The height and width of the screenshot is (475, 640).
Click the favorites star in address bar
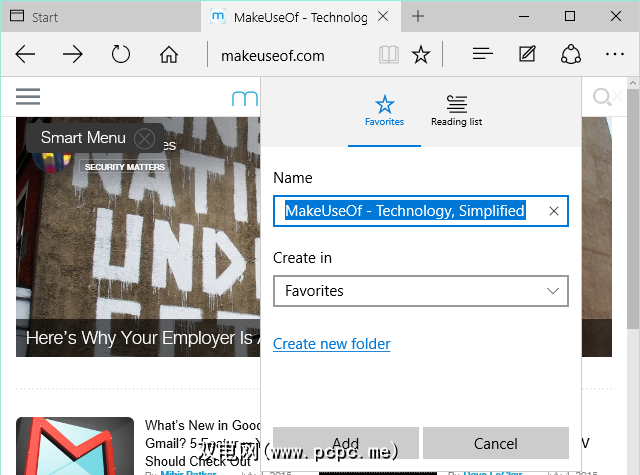click(420, 54)
